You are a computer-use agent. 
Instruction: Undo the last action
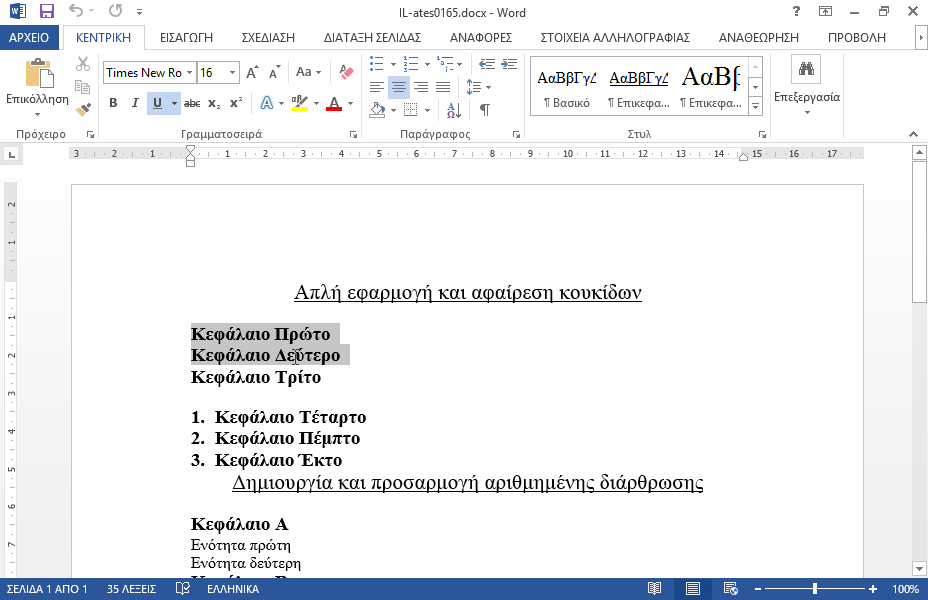point(75,11)
